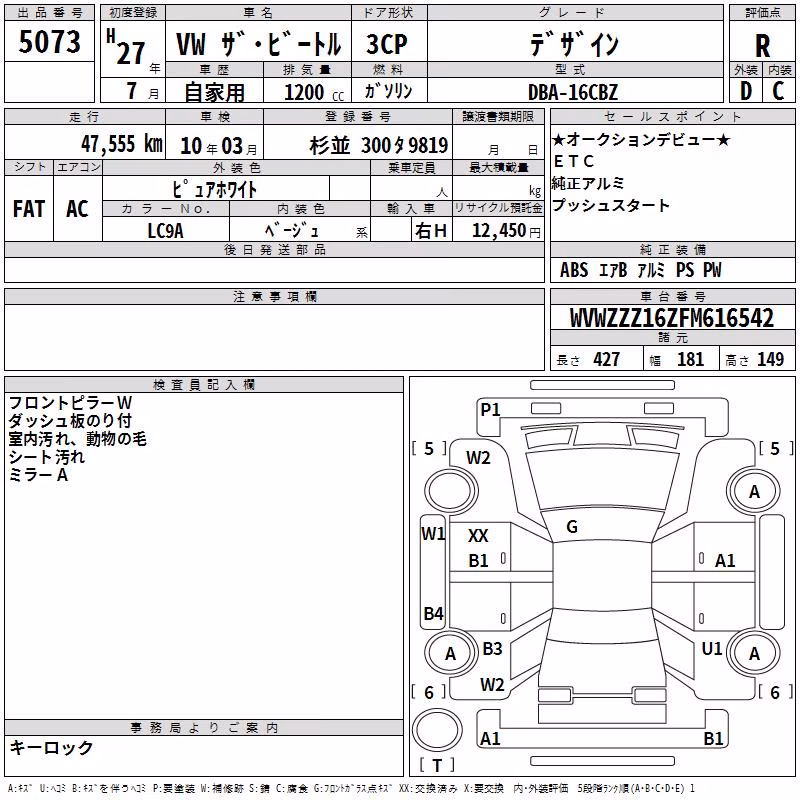This screenshot has width=800, height=800.
Task: Click the exterior grade D
Action: (x=746, y=91)
